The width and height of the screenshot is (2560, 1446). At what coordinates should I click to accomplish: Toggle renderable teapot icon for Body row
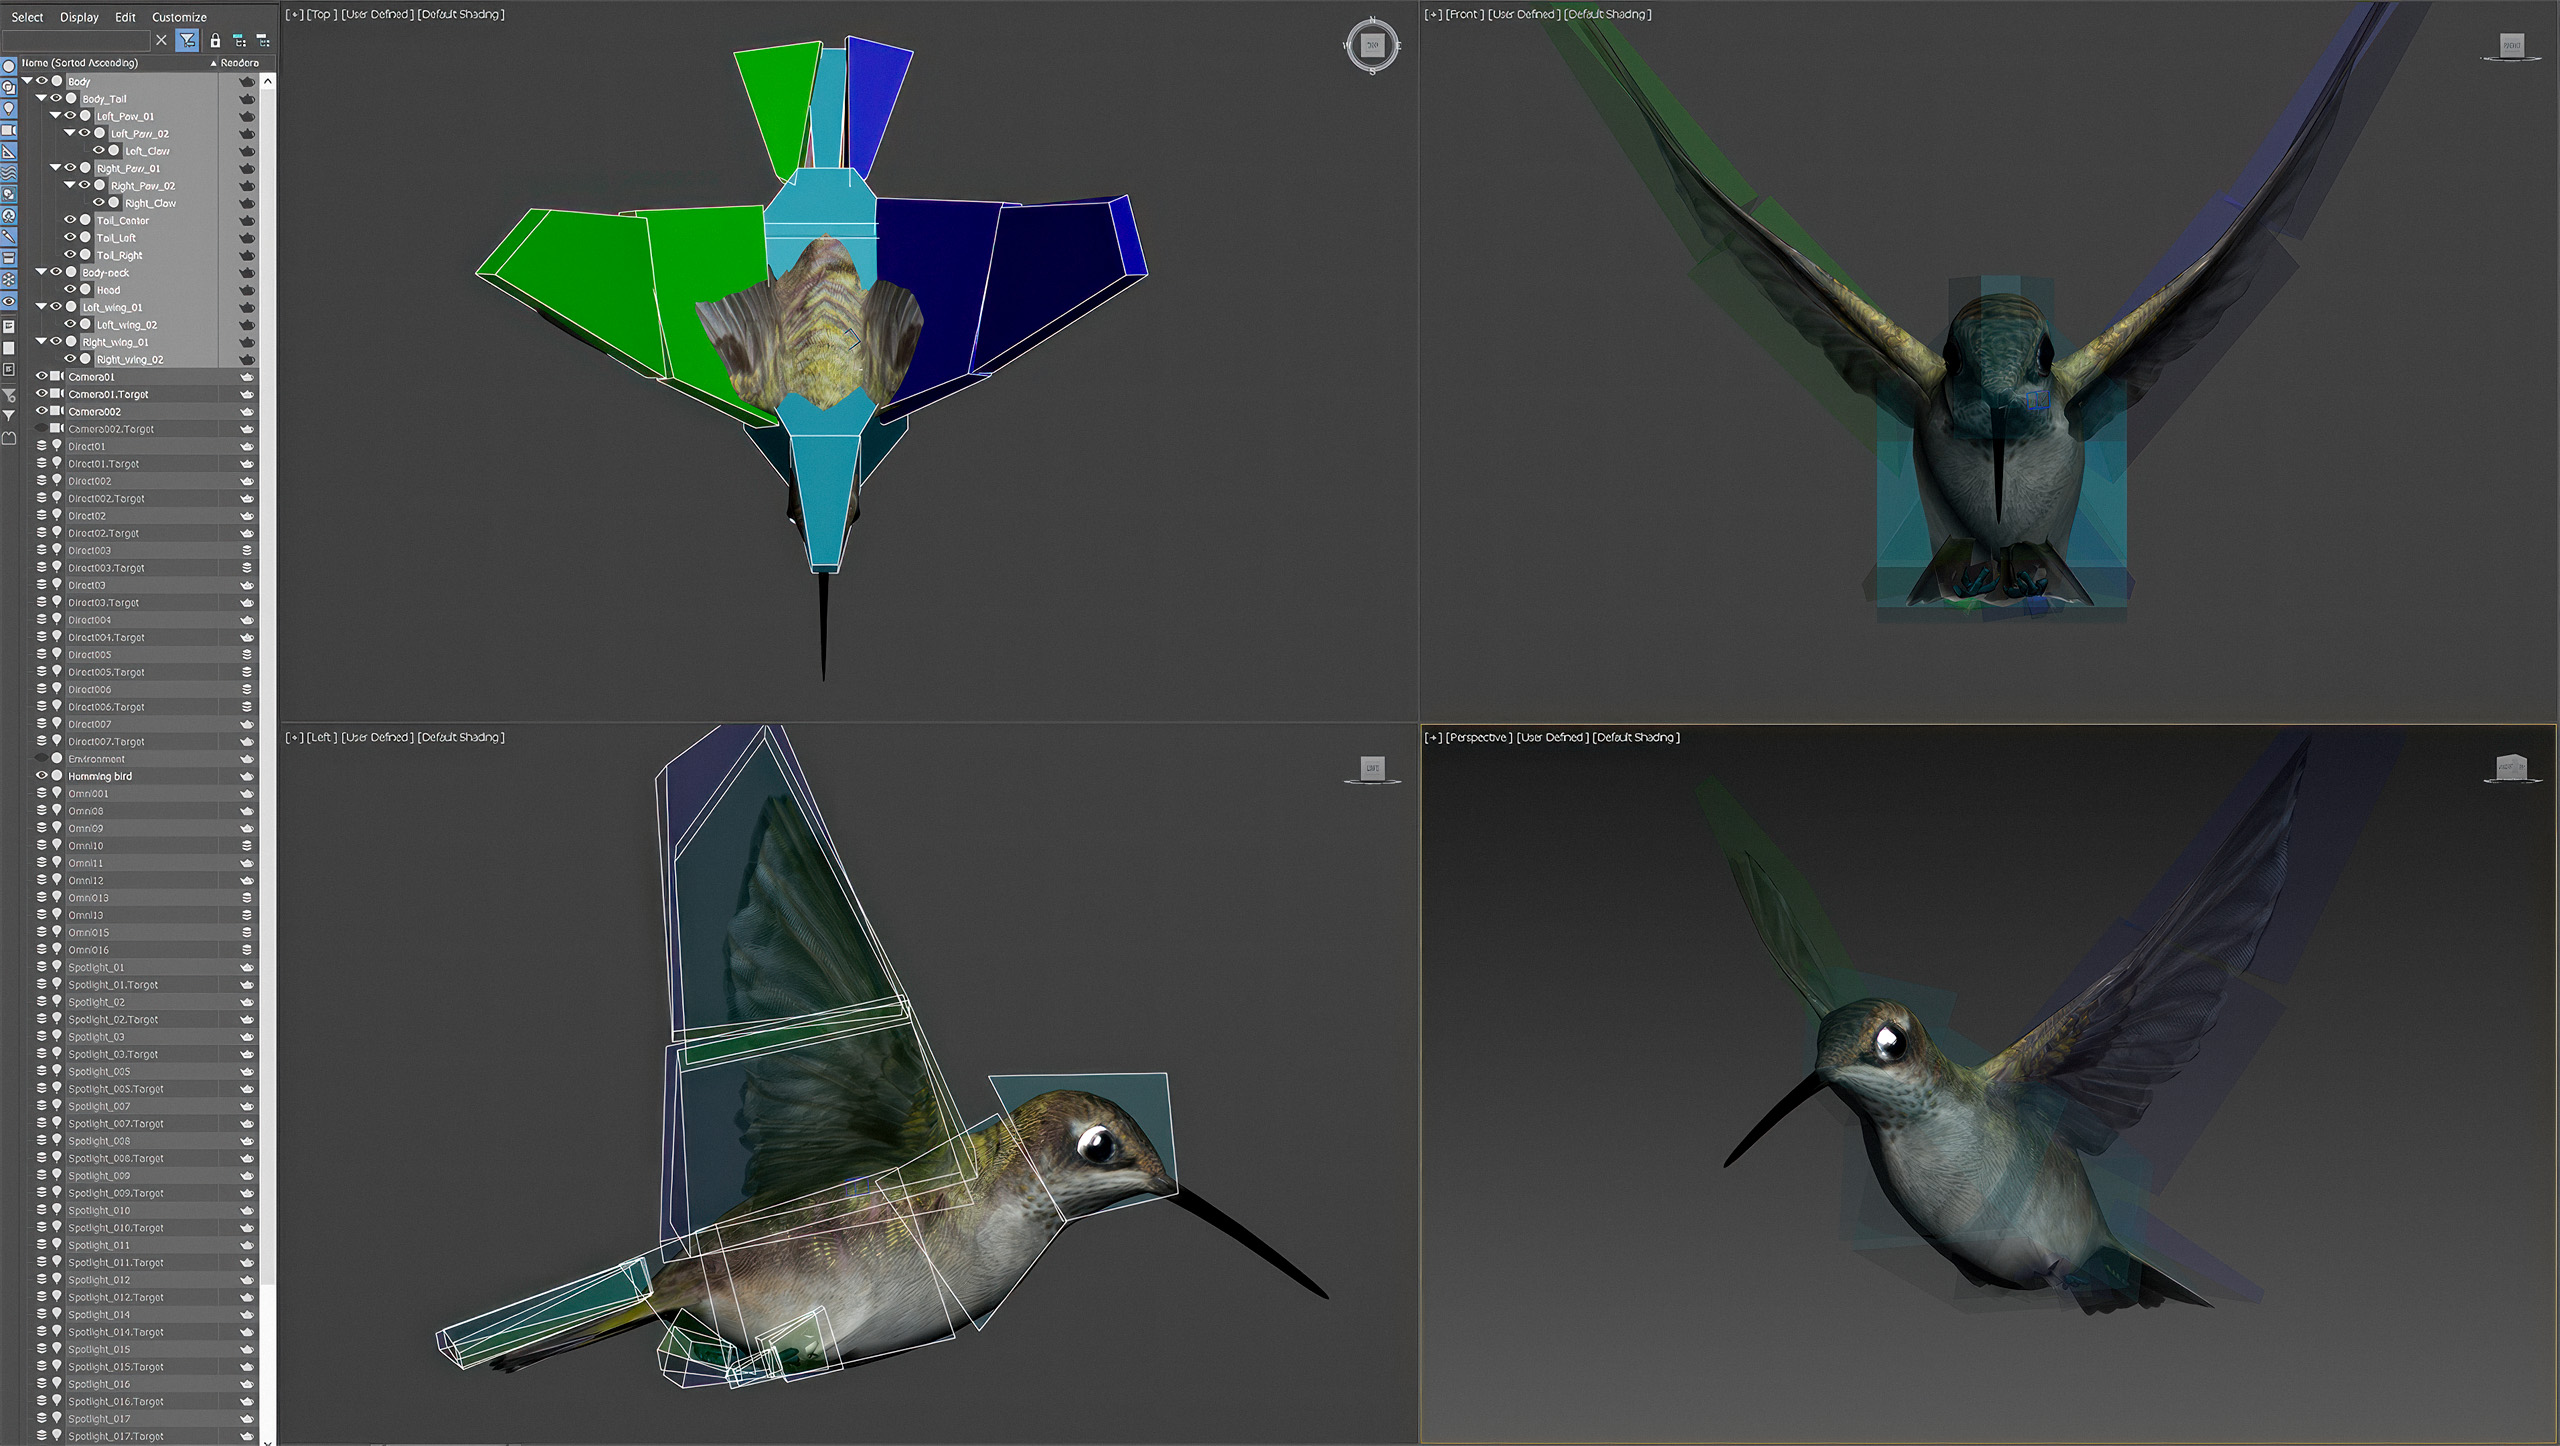click(x=247, y=82)
